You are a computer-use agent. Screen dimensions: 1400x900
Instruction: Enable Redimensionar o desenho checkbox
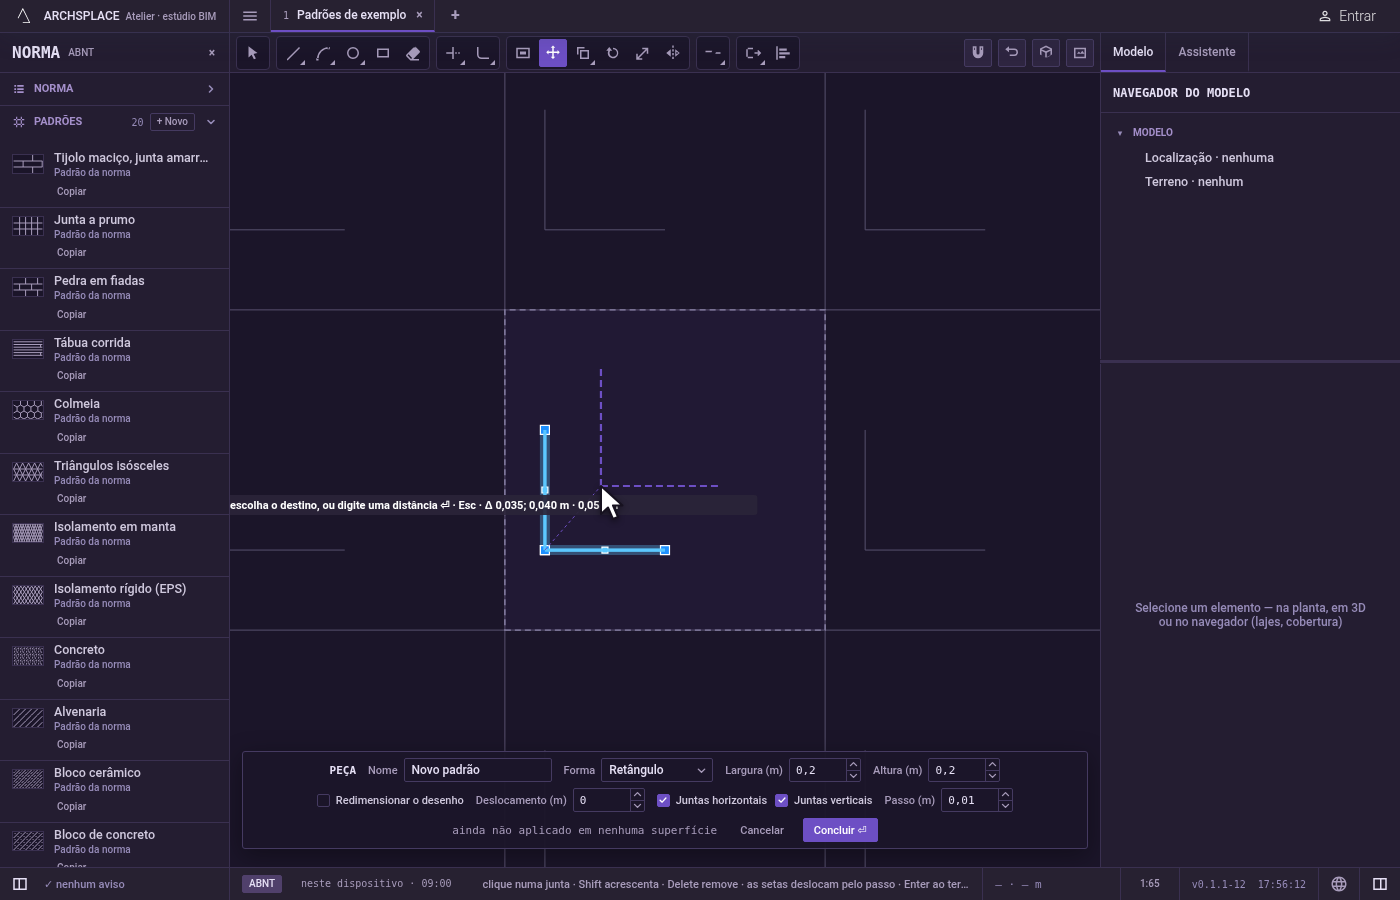click(323, 800)
